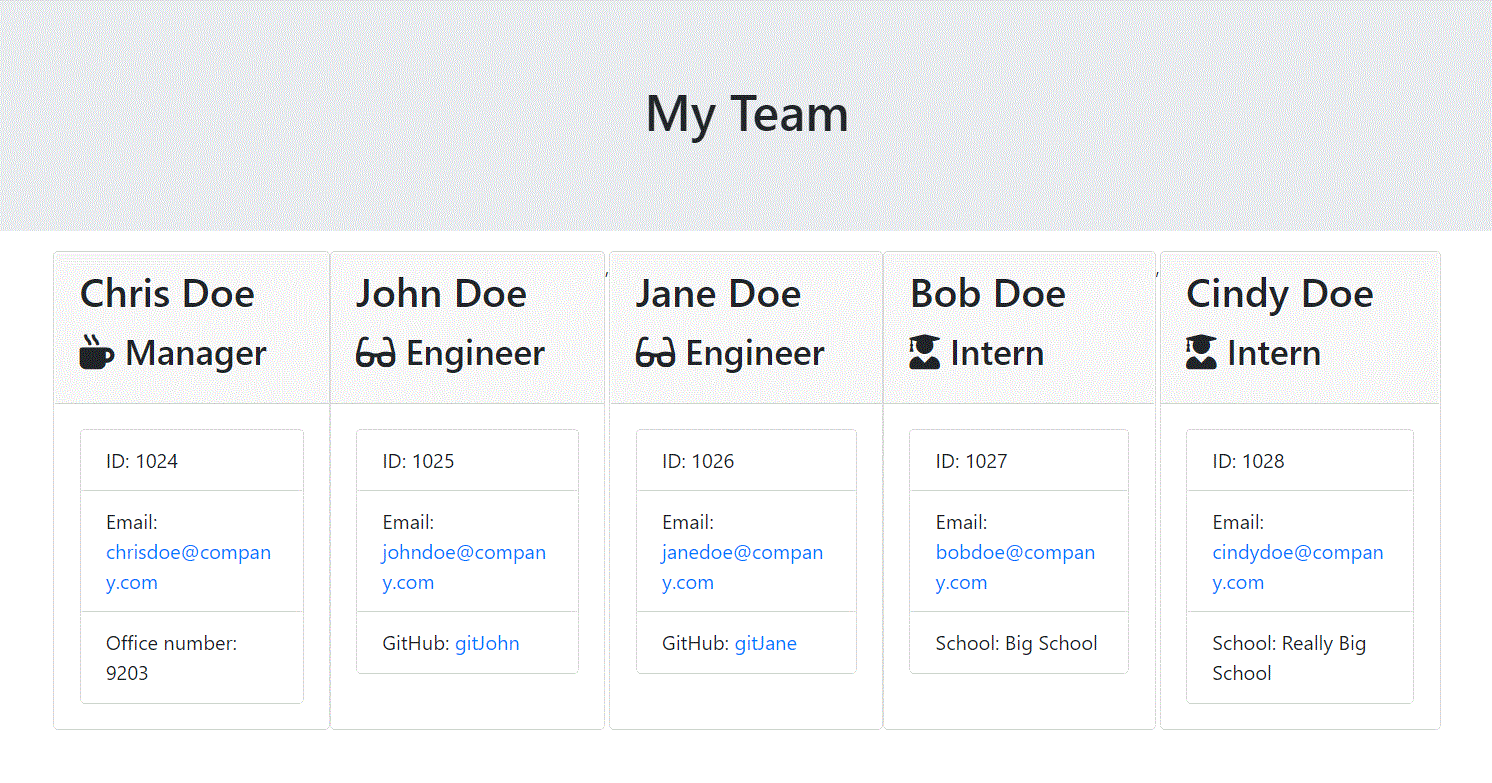Screen dimensions: 1492x783
Task: Click the graduate icon on Cindy Doe's card
Action: [x=1201, y=352]
